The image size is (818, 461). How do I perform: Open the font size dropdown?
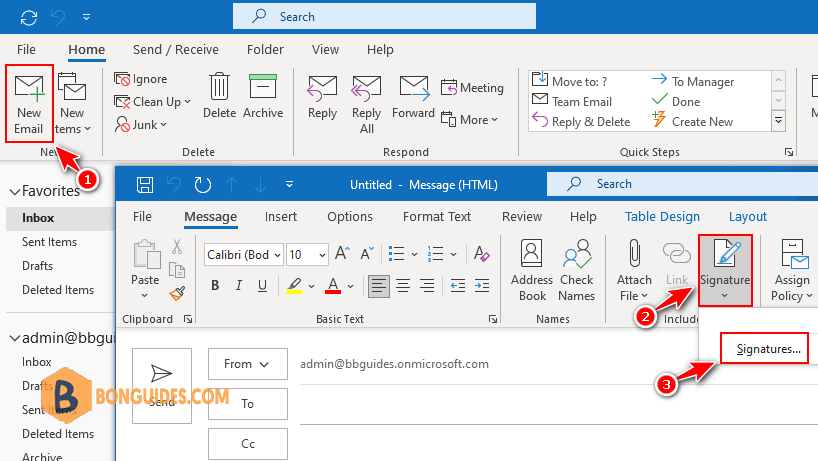pyautogui.click(x=322, y=255)
